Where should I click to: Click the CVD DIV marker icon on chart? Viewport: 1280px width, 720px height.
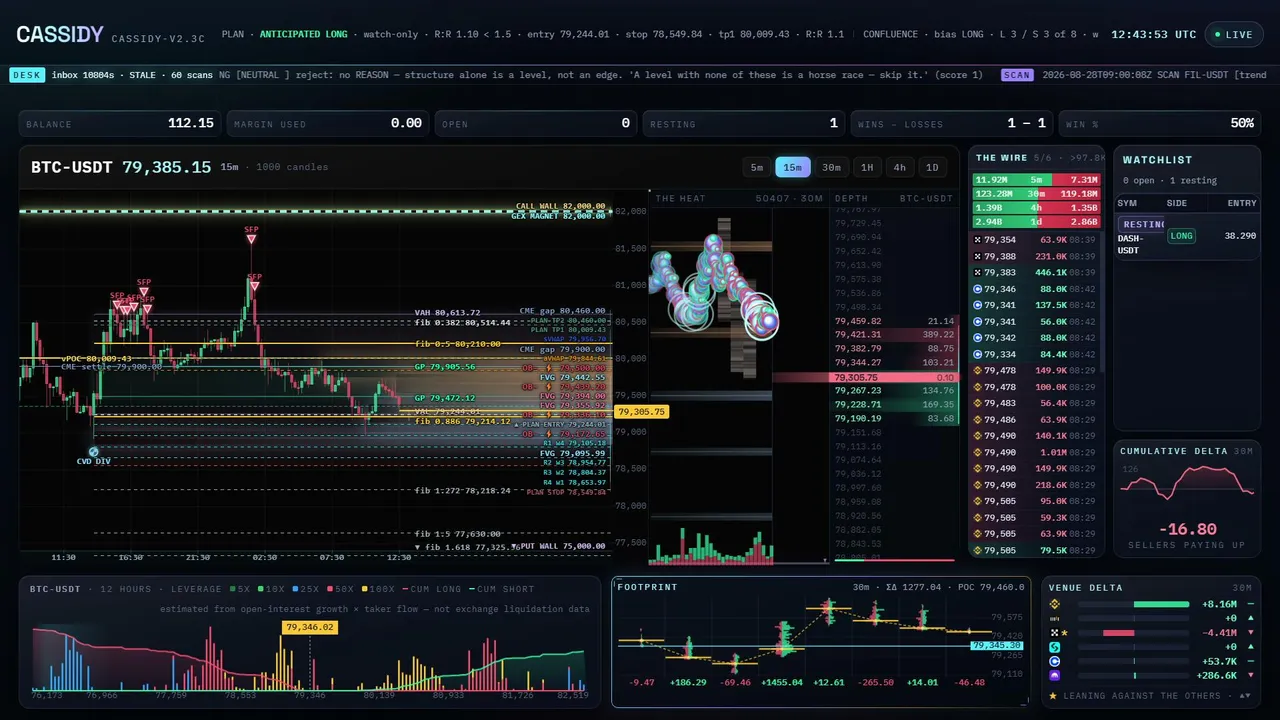point(93,452)
